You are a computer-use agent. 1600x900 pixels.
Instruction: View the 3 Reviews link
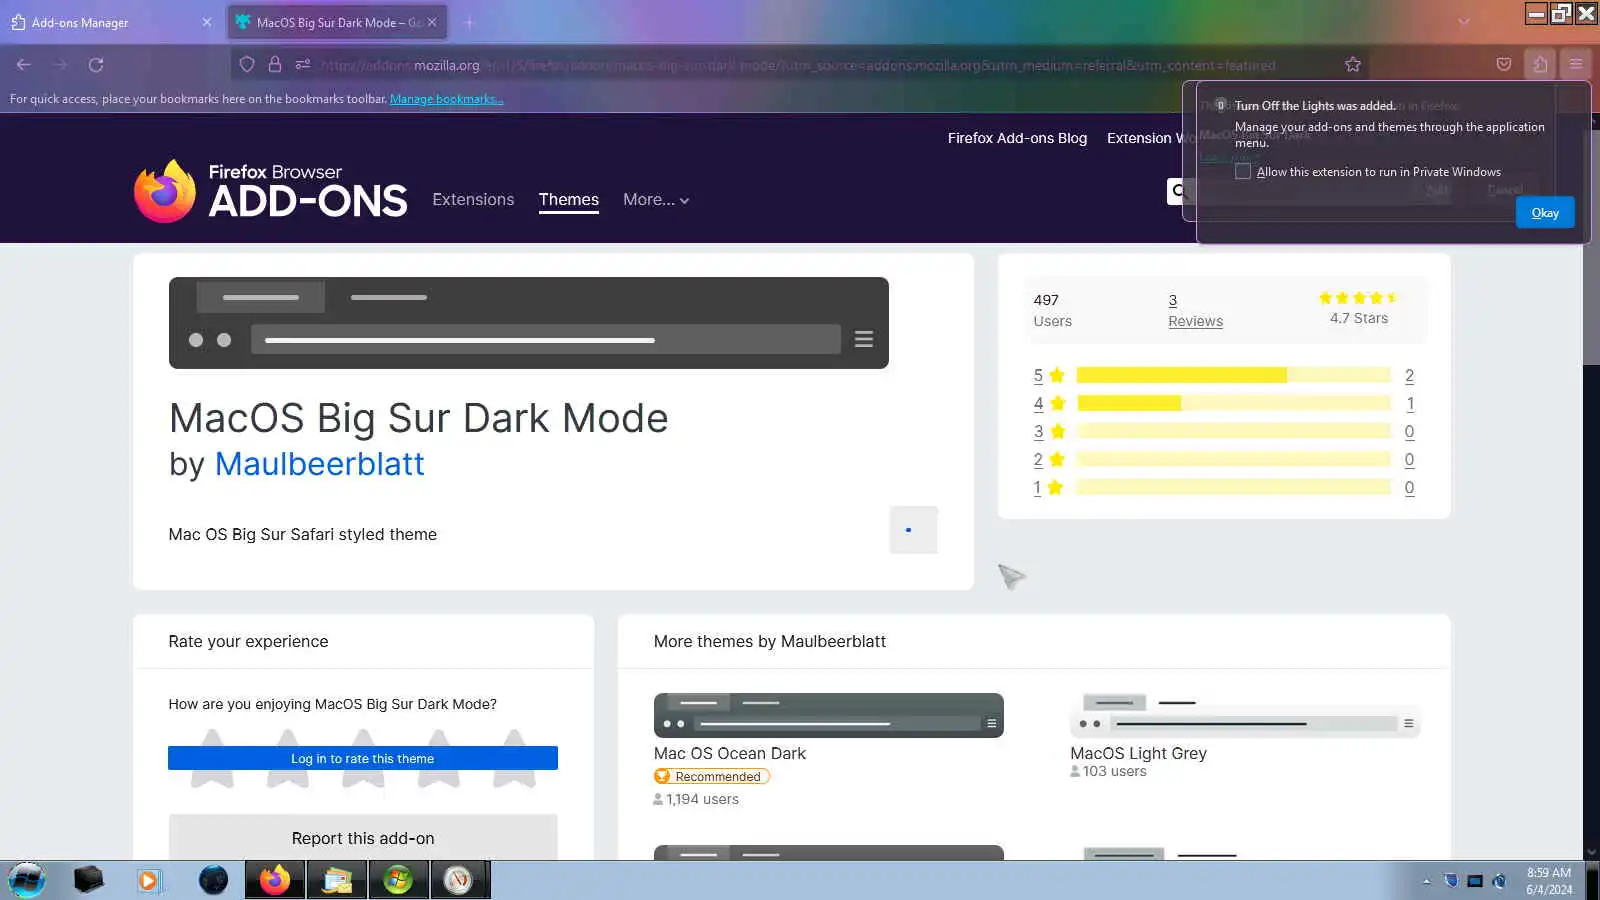coord(1196,311)
